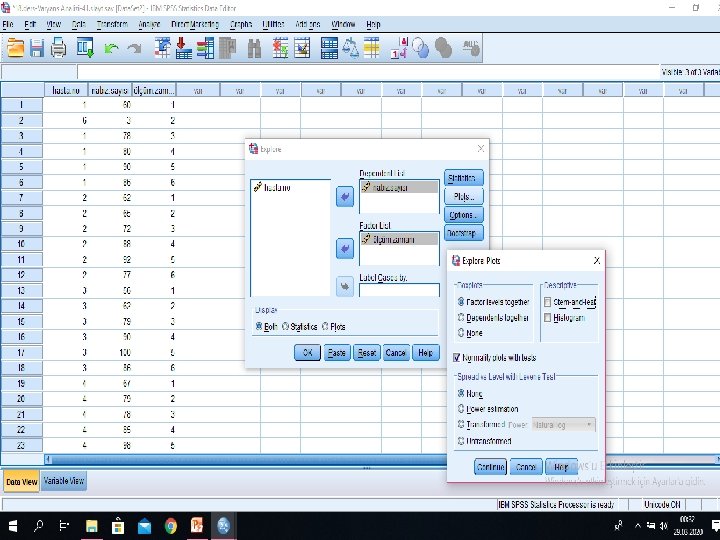Open the Analyze menu

click(149, 24)
